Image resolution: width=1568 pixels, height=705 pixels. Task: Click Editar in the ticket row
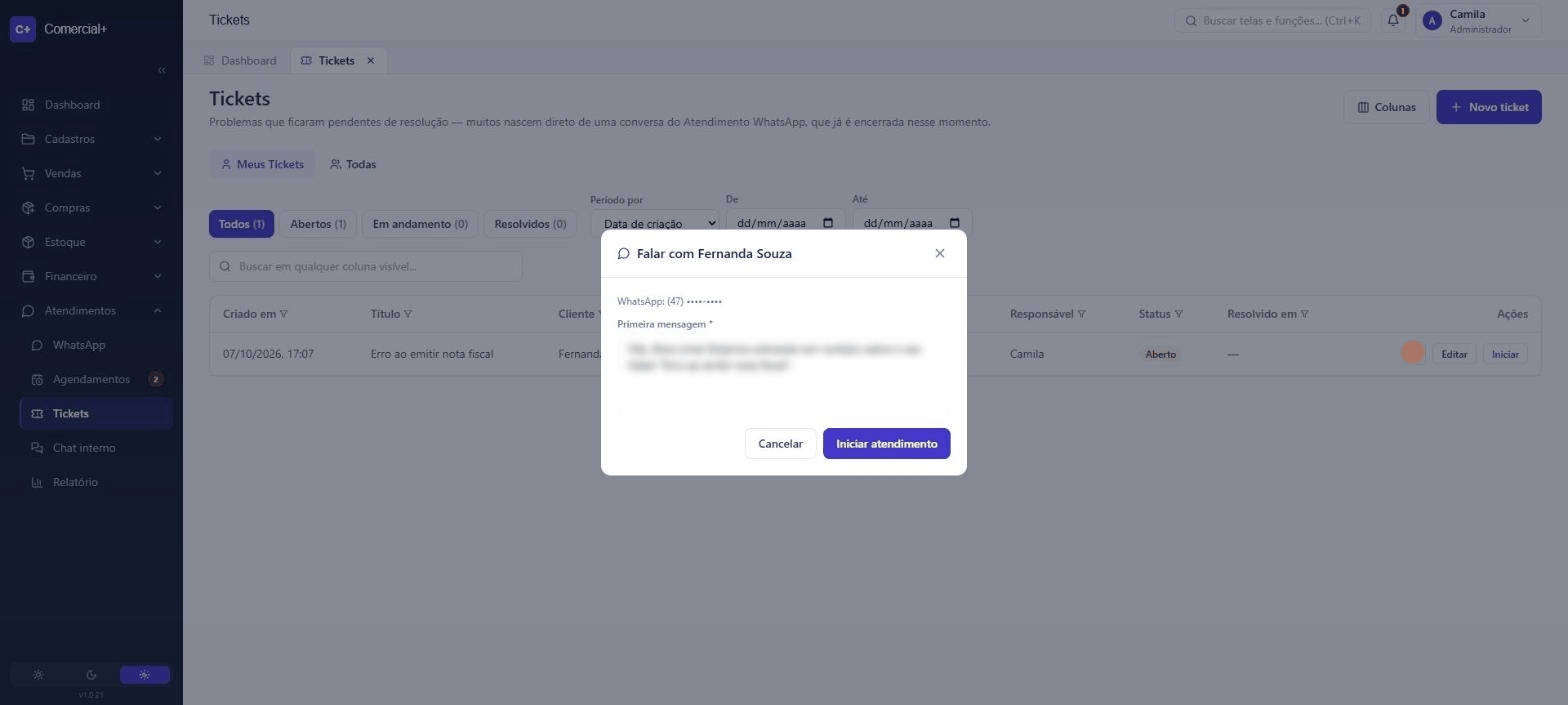pyautogui.click(x=1454, y=354)
